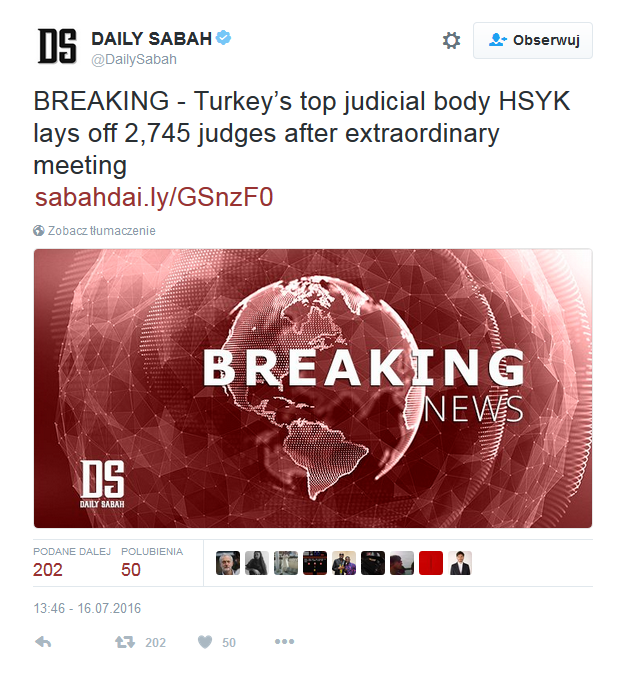Open the @DailySabah handle
This screenshot has width=629, height=682.
(134, 59)
